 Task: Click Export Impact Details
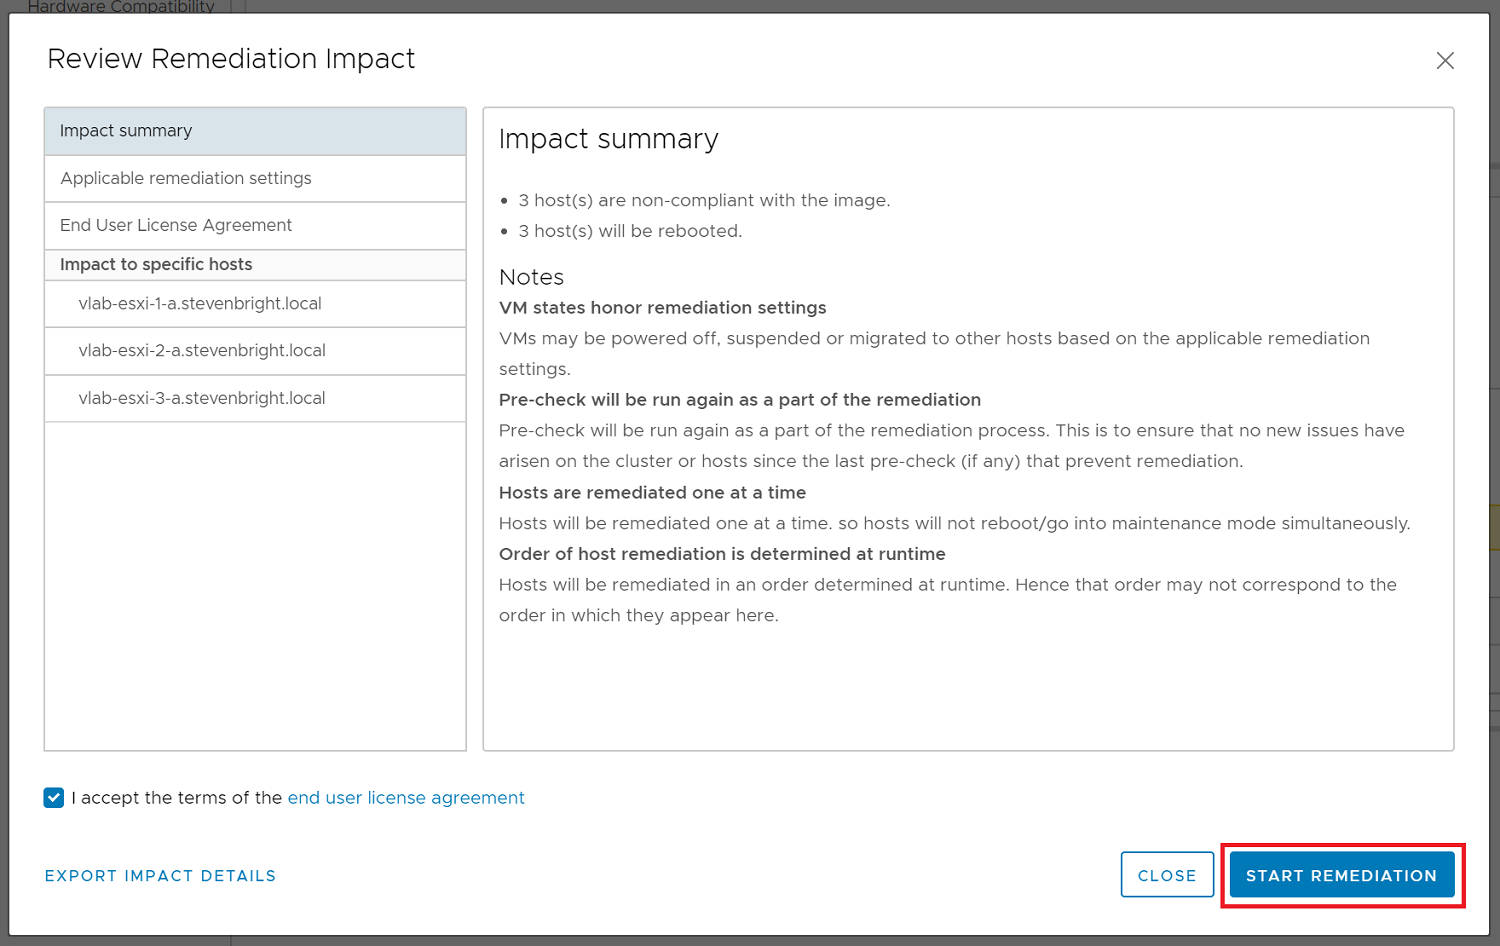(x=160, y=876)
